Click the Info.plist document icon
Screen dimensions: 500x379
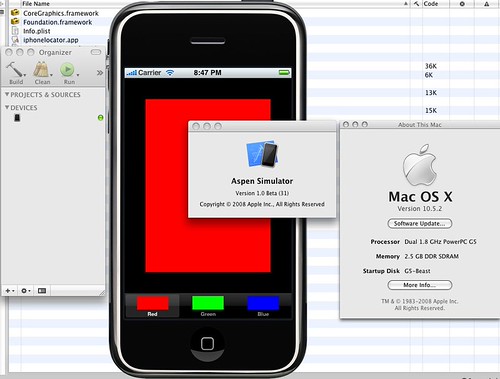tap(15, 31)
